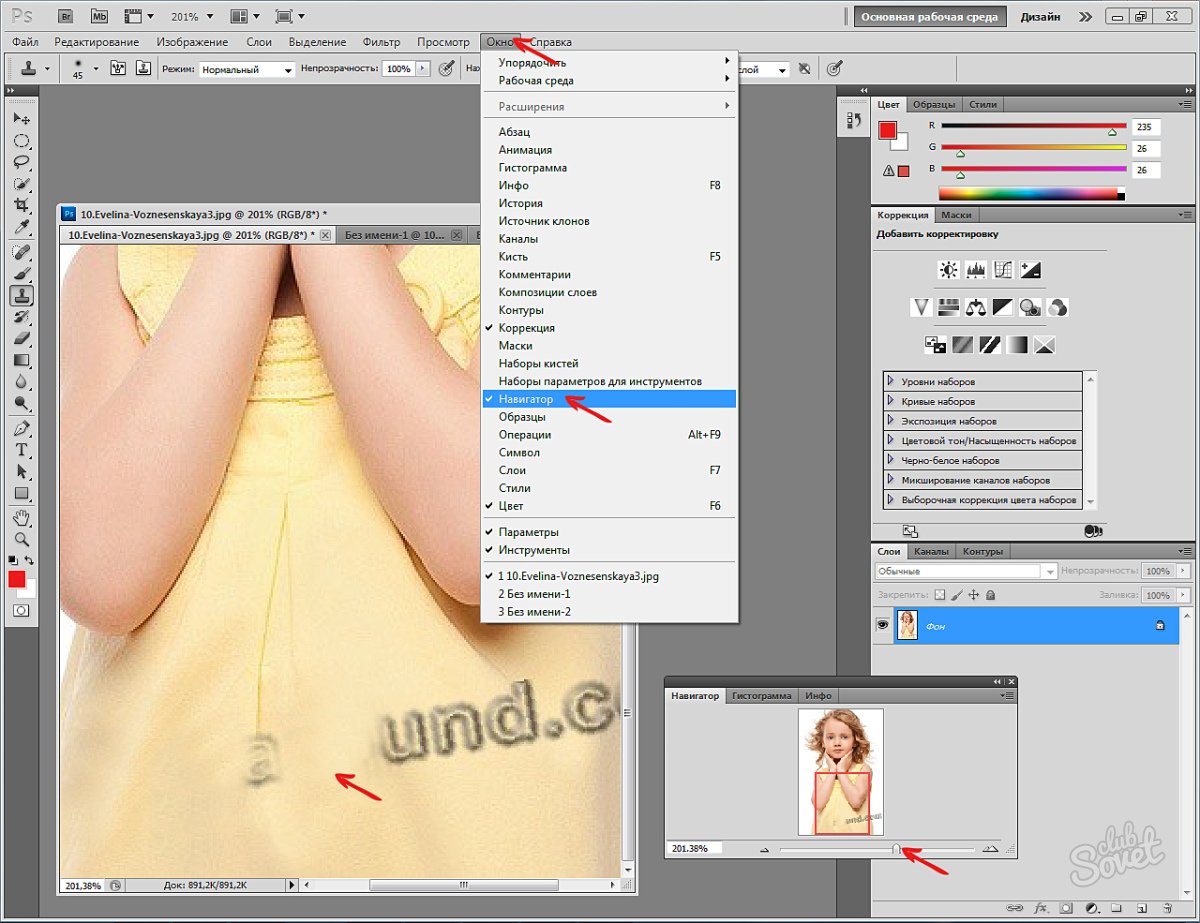Select the Quick Selection tool
1200x923 pixels.
pos(21,184)
